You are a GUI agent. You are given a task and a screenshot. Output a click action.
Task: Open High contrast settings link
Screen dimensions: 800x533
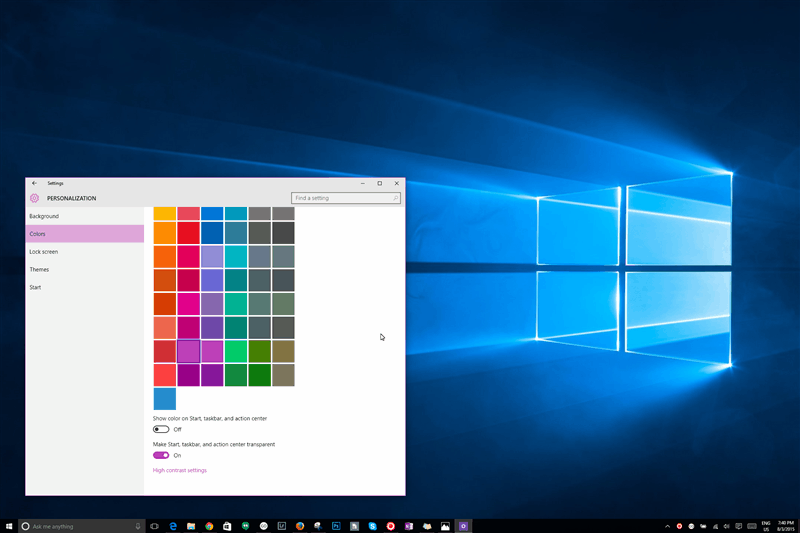pos(180,470)
